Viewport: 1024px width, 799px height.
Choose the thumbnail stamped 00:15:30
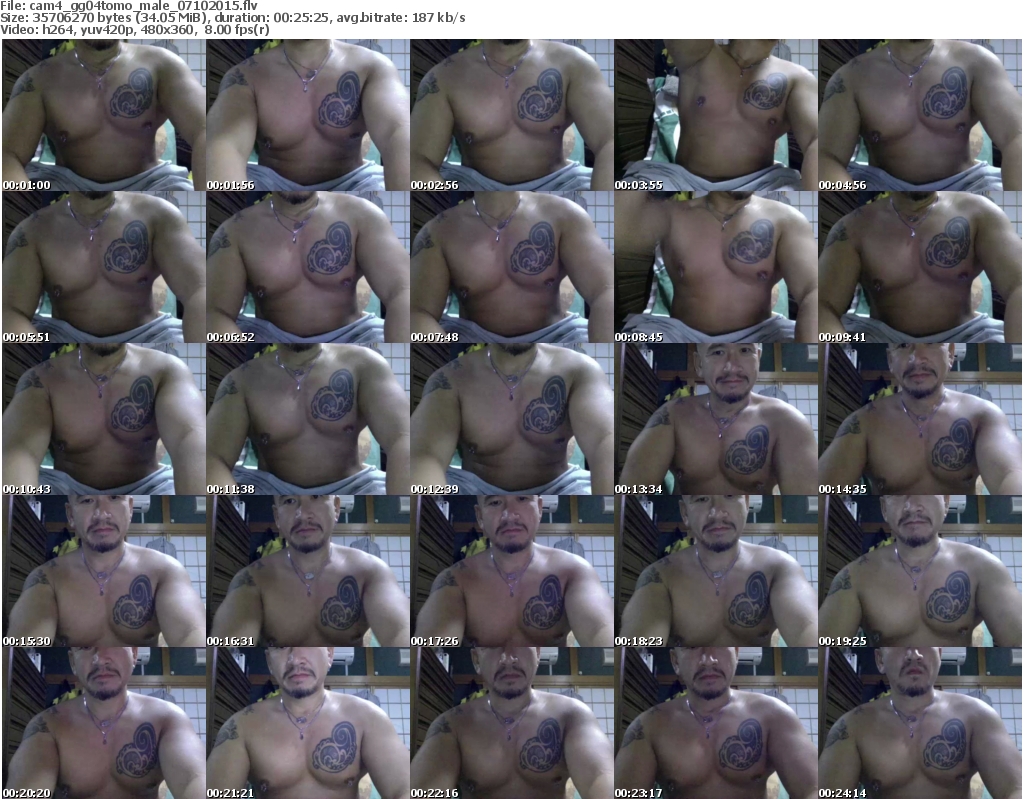(x=104, y=571)
